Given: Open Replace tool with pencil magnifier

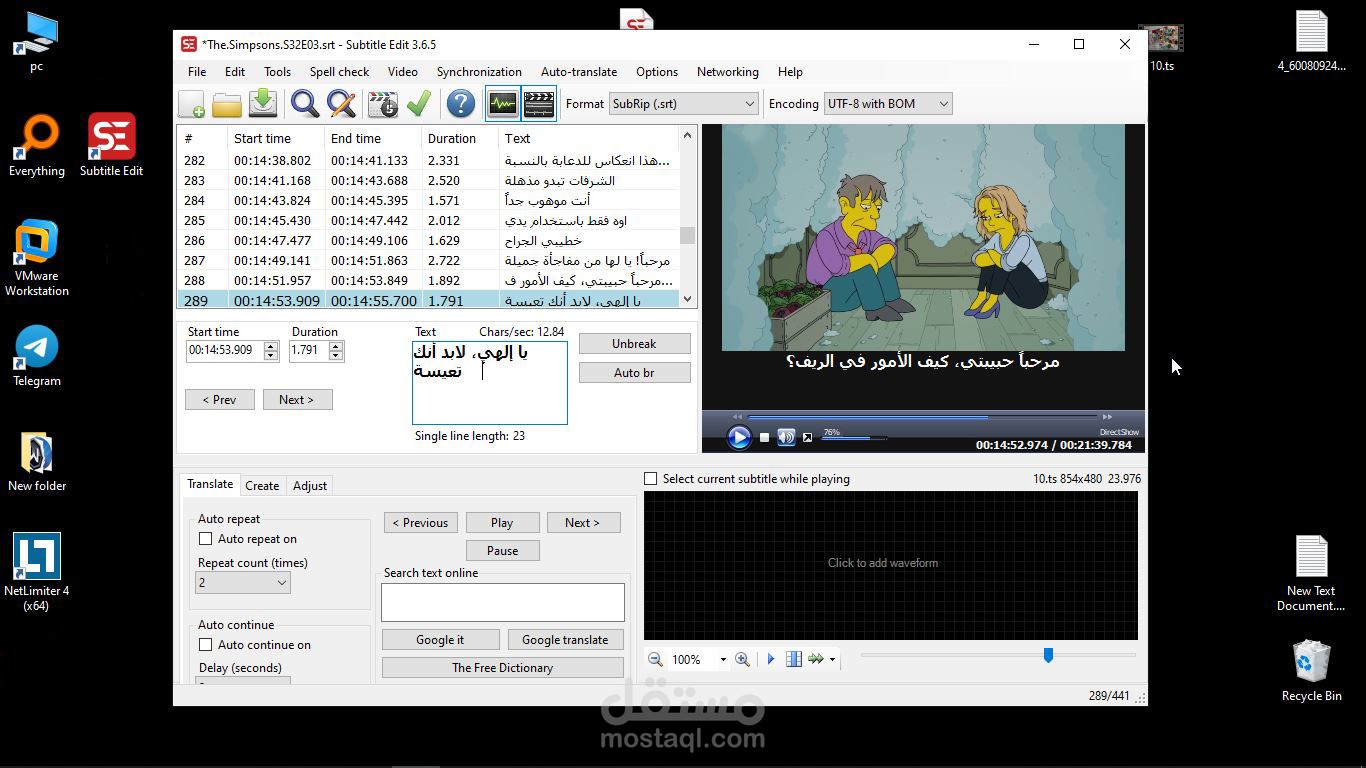Looking at the screenshot, I should coord(341,104).
